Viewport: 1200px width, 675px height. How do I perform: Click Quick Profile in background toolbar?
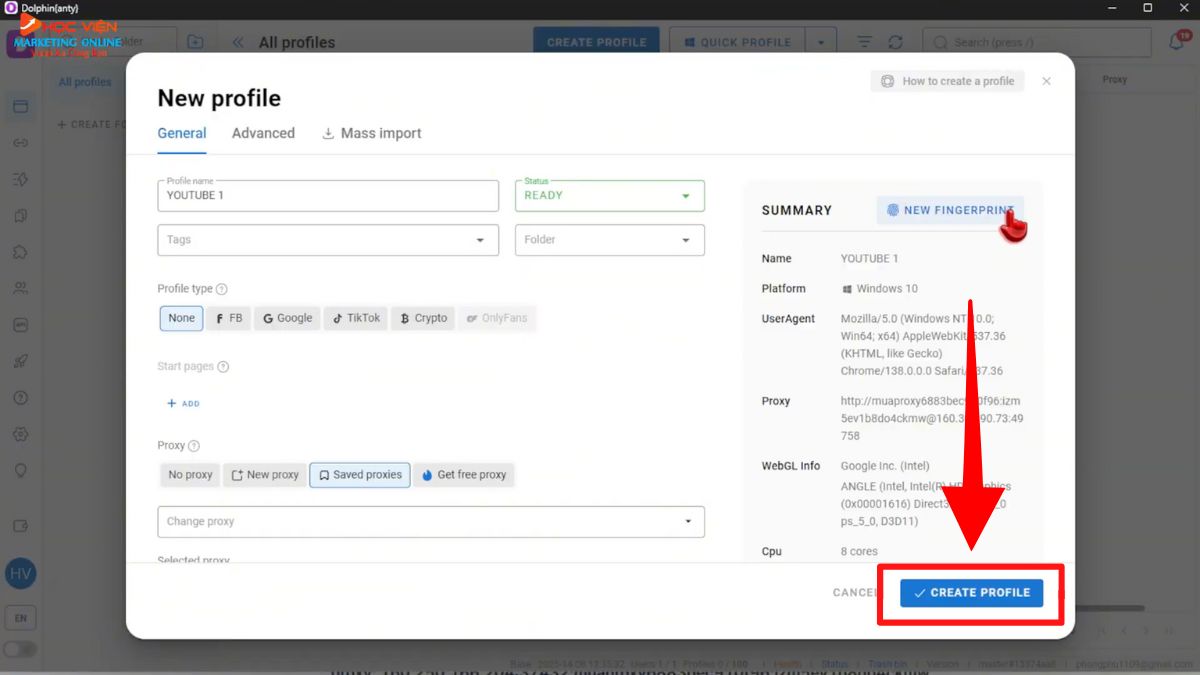tap(737, 43)
